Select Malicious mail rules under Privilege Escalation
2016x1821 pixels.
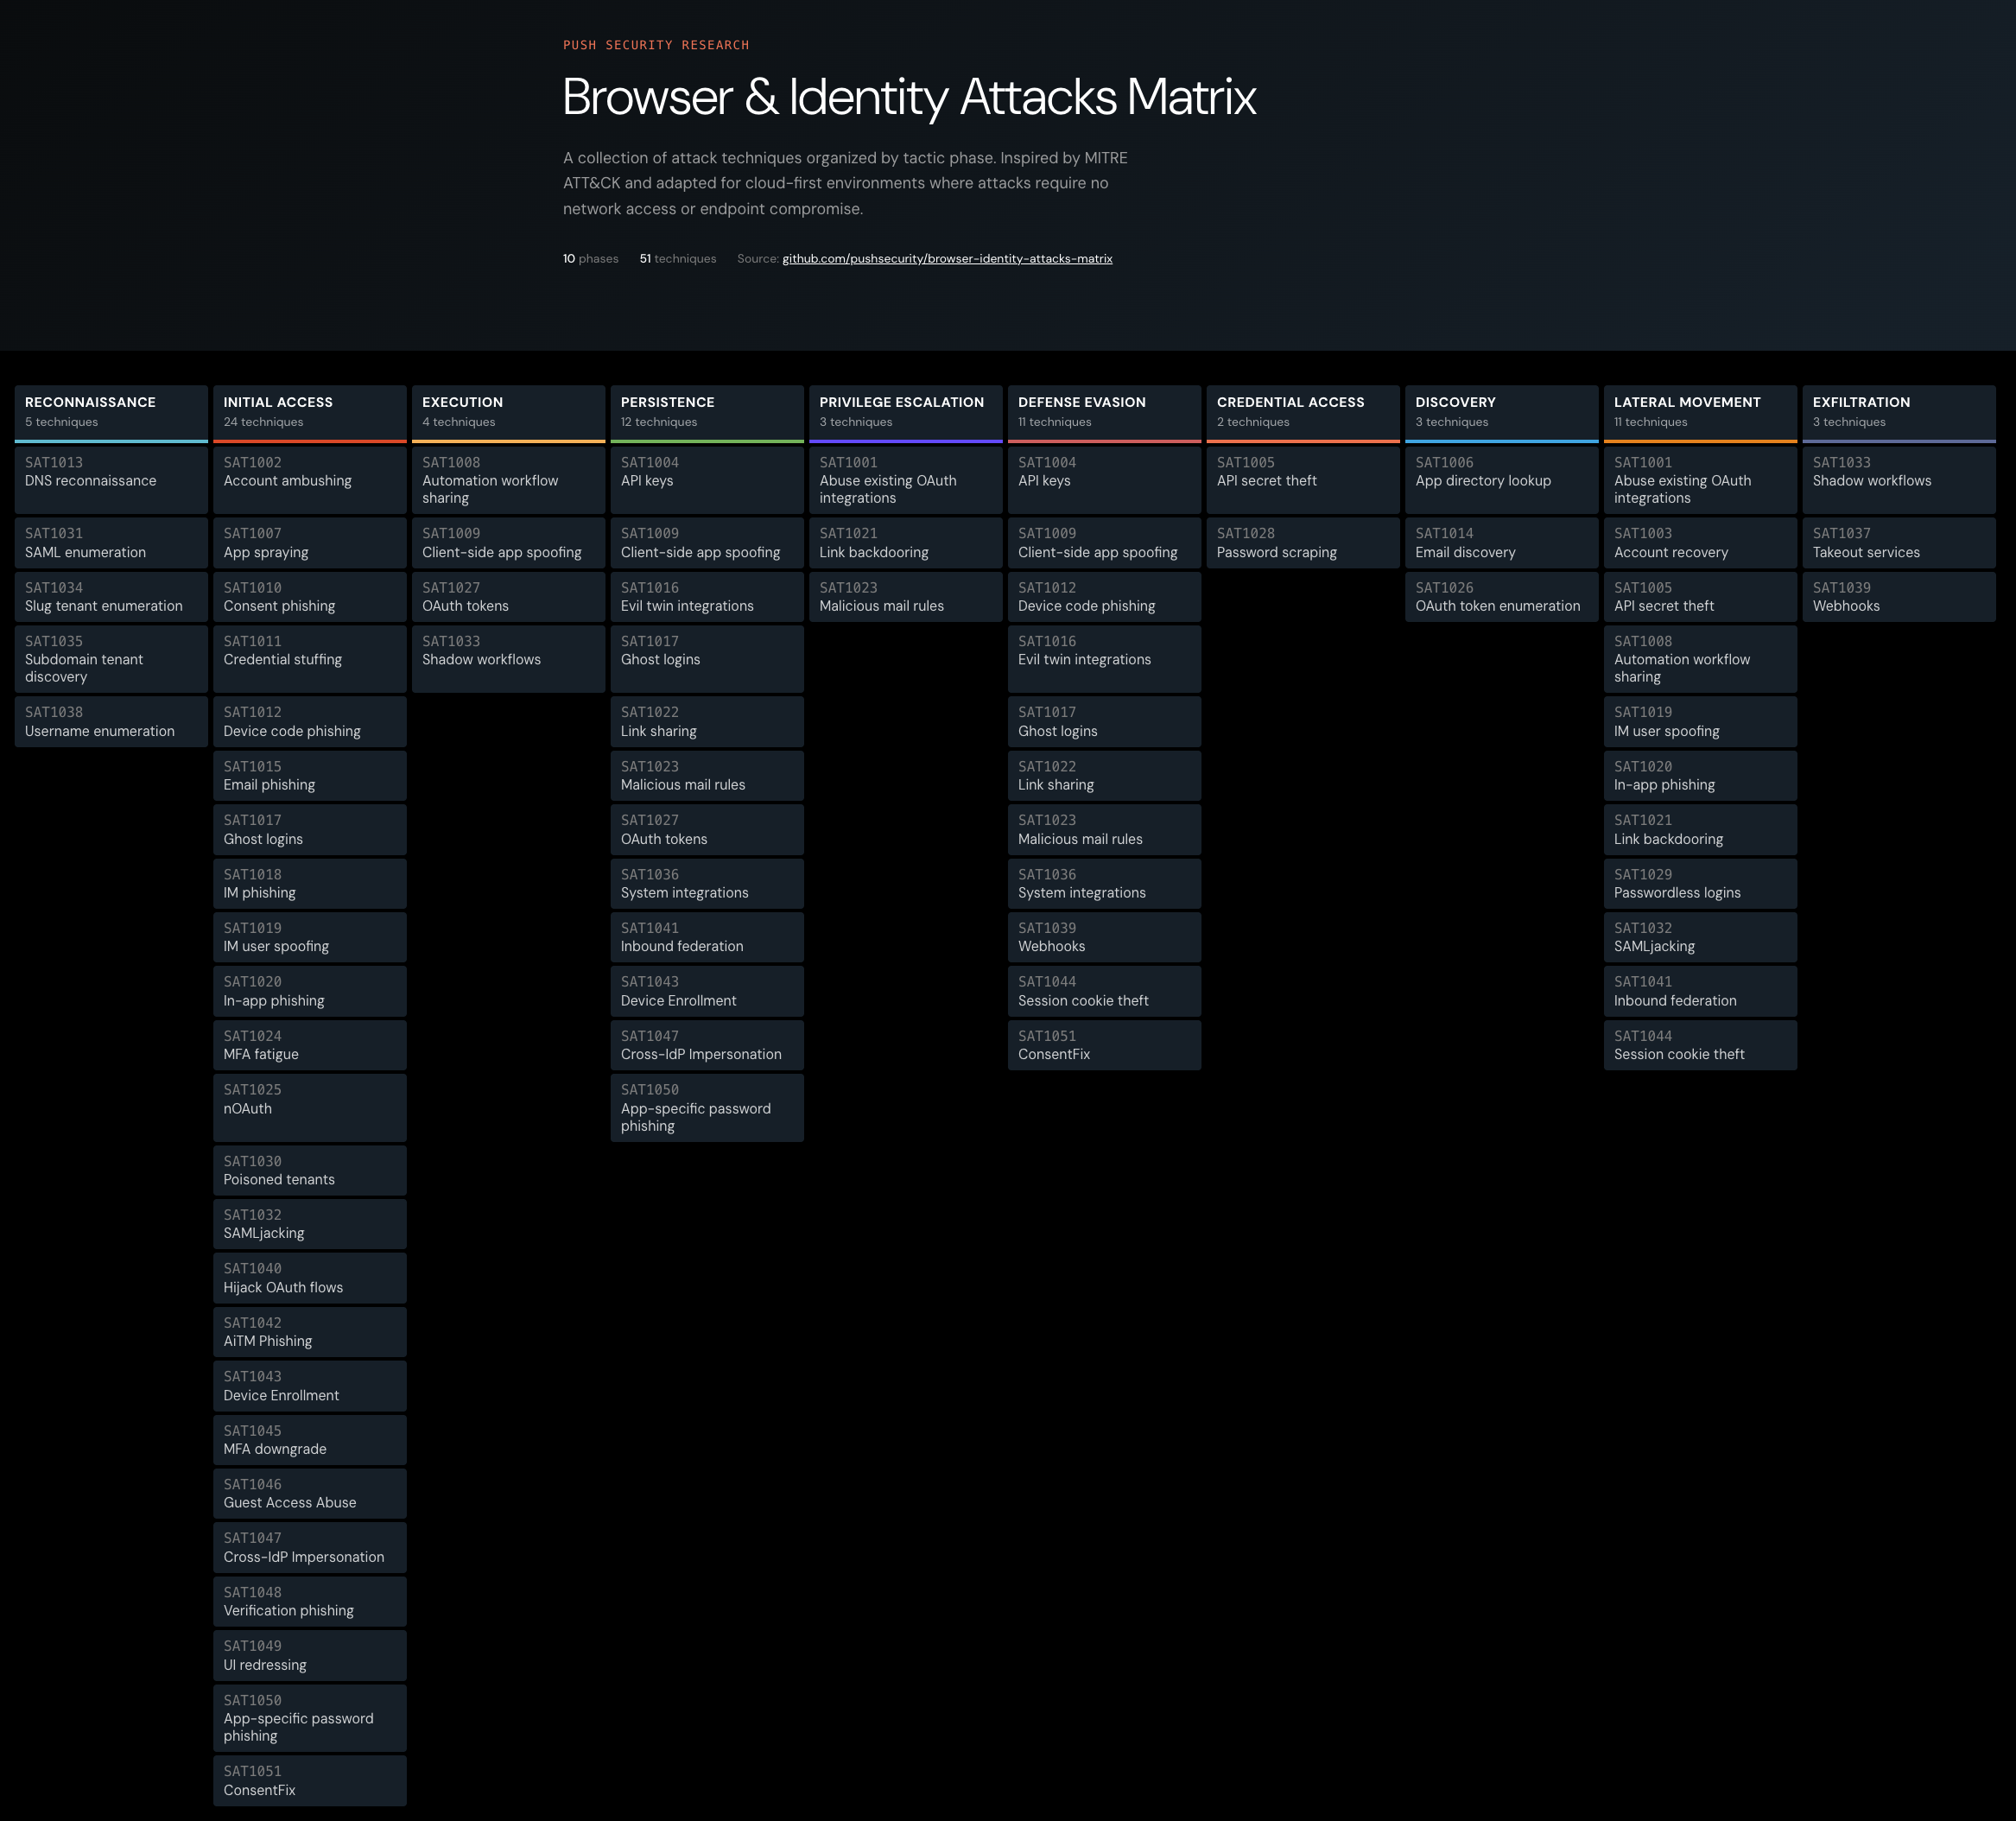[x=906, y=597]
